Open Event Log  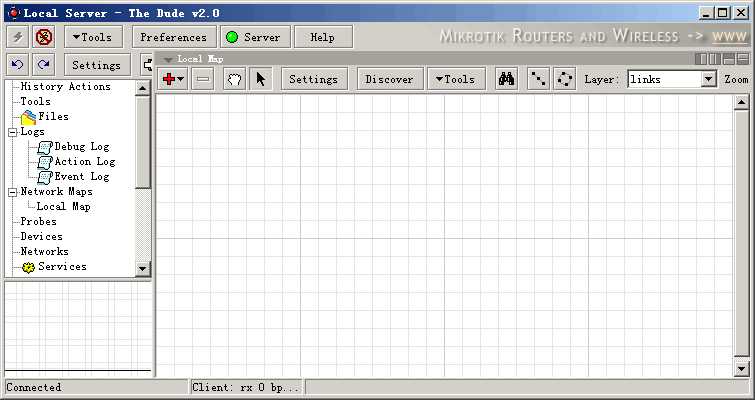[x=82, y=176]
